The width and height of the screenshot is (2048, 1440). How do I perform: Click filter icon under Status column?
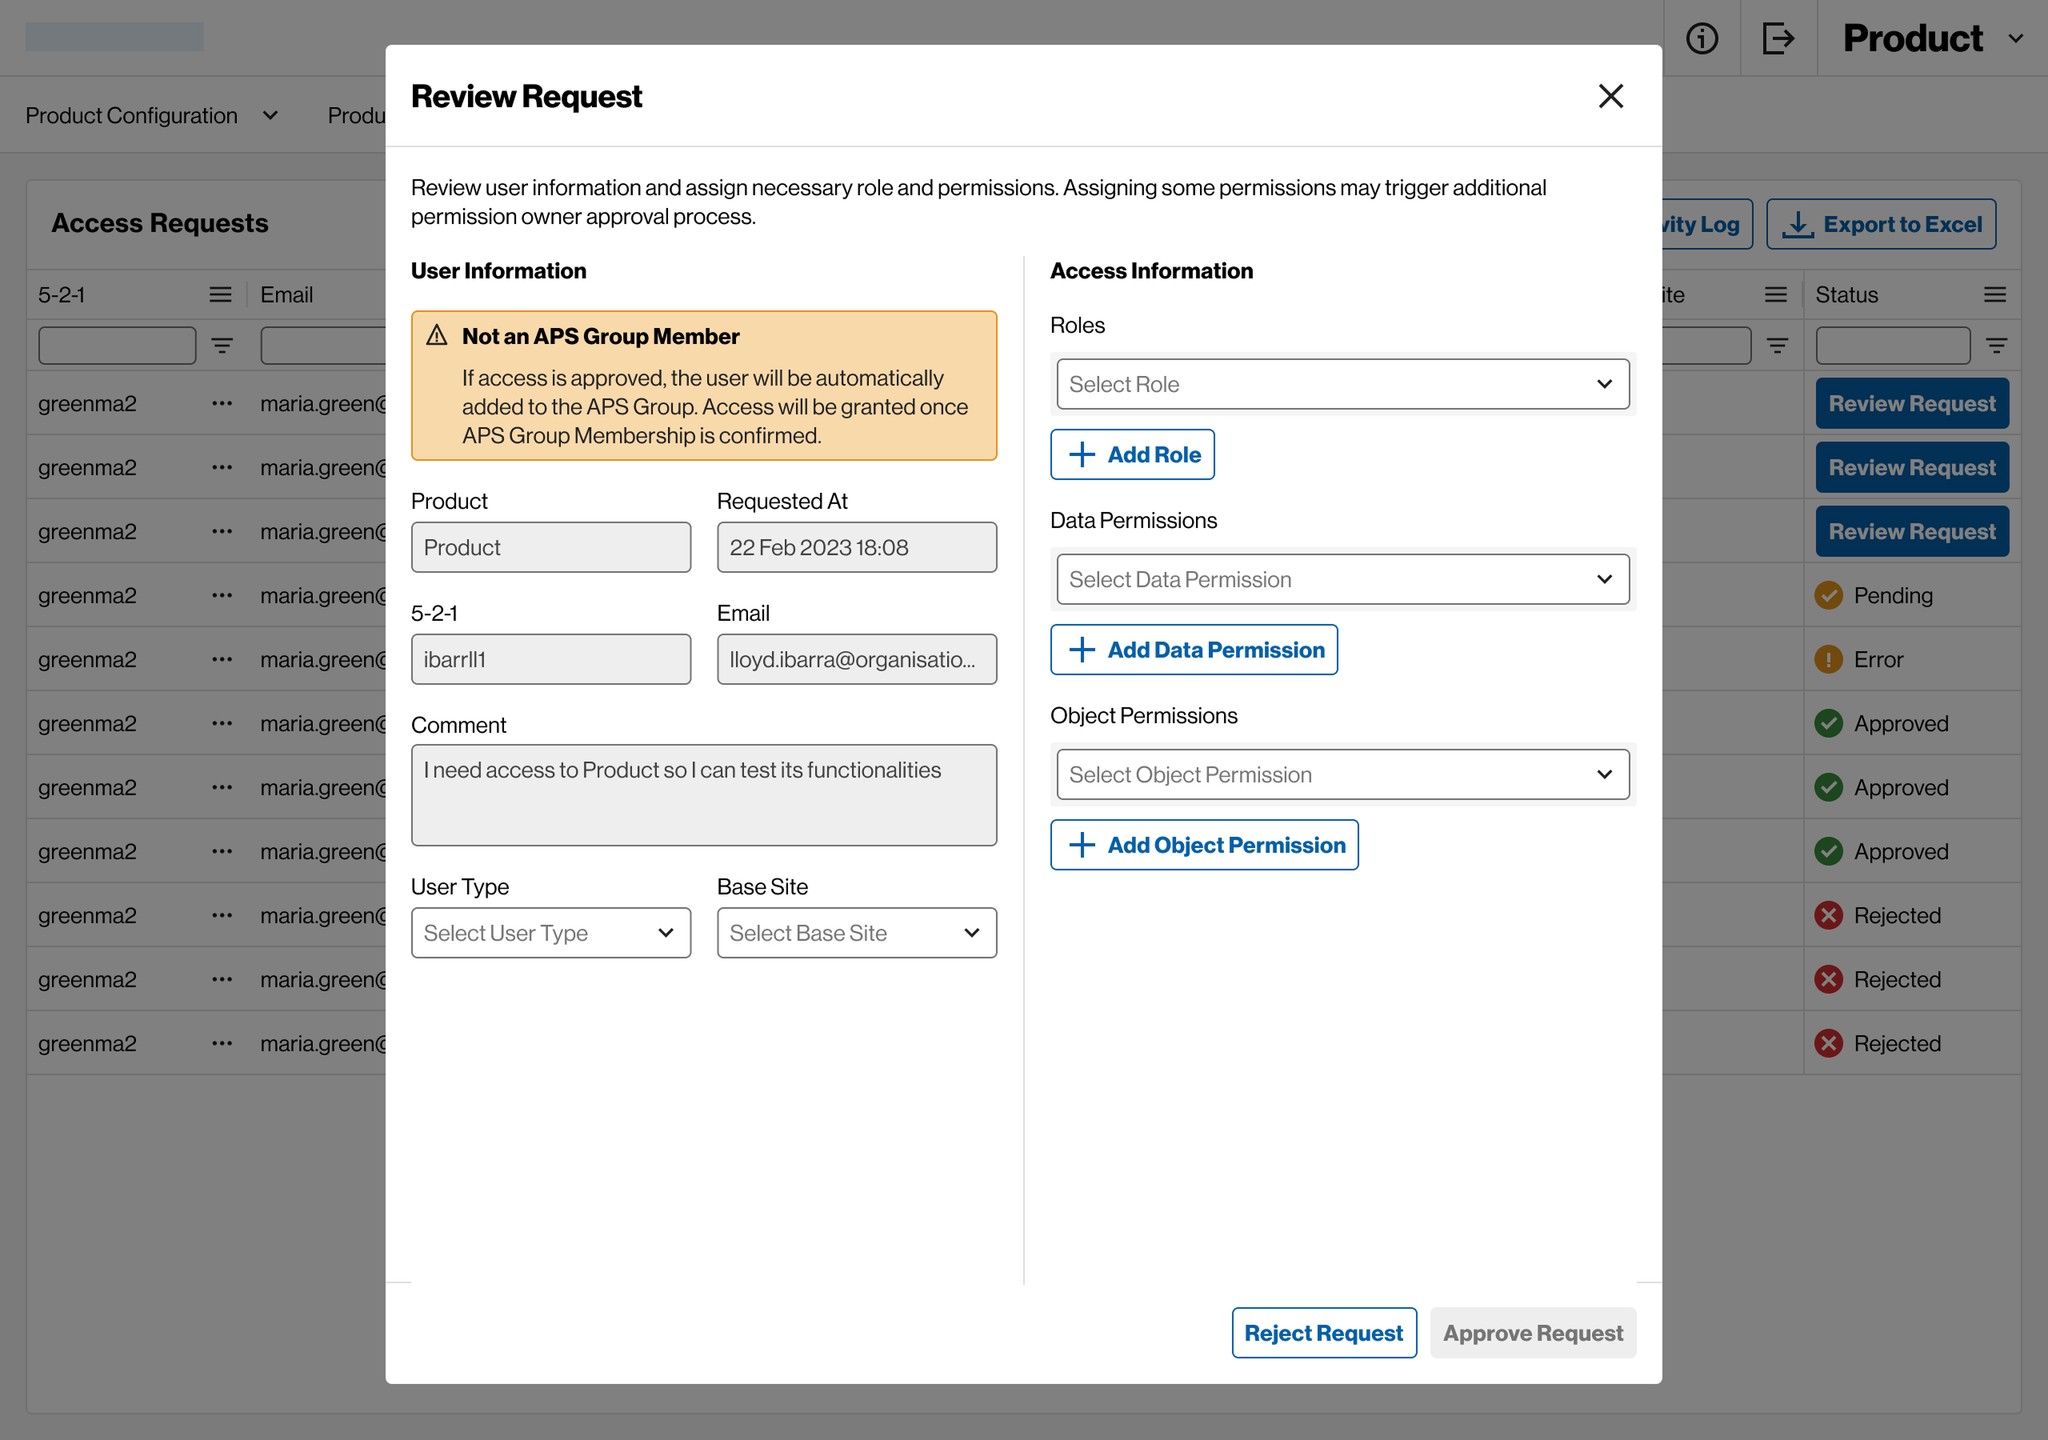[1996, 346]
